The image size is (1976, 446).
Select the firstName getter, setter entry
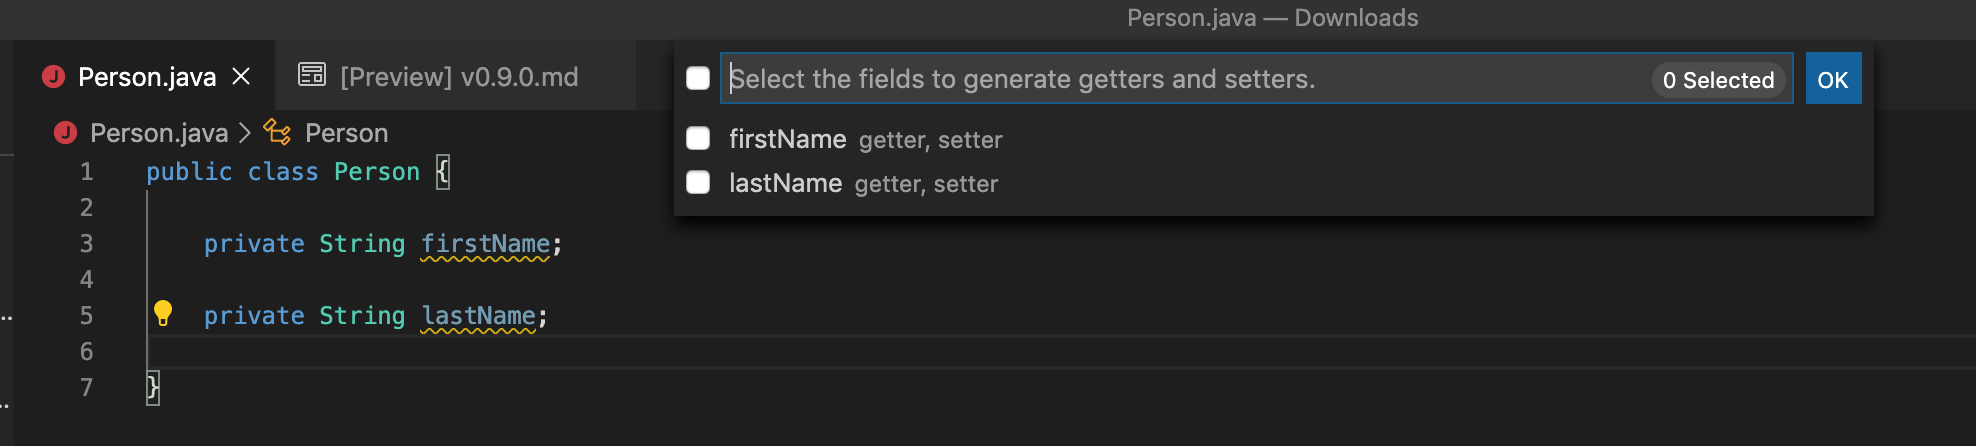pyautogui.click(x=1274, y=139)
